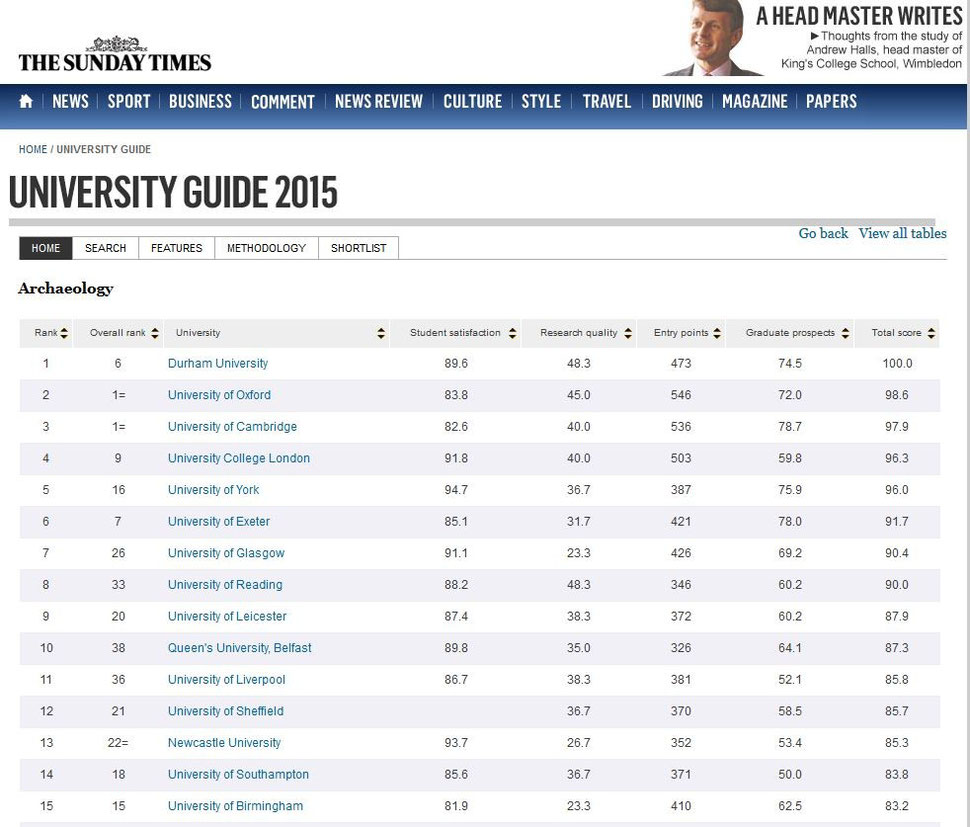Open the Sport section

pyautogui.click(x=129, y=101)
